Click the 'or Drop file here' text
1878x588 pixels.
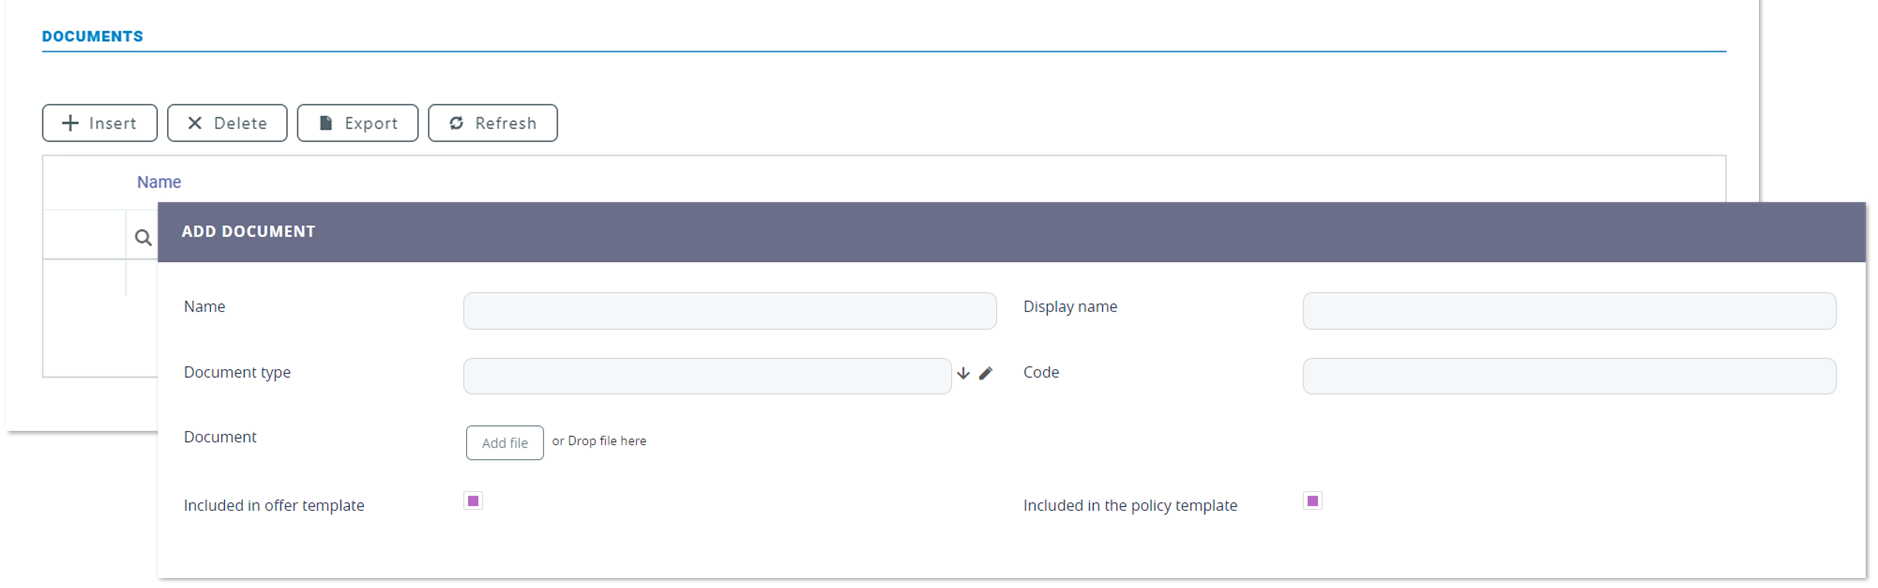[599, 441]
